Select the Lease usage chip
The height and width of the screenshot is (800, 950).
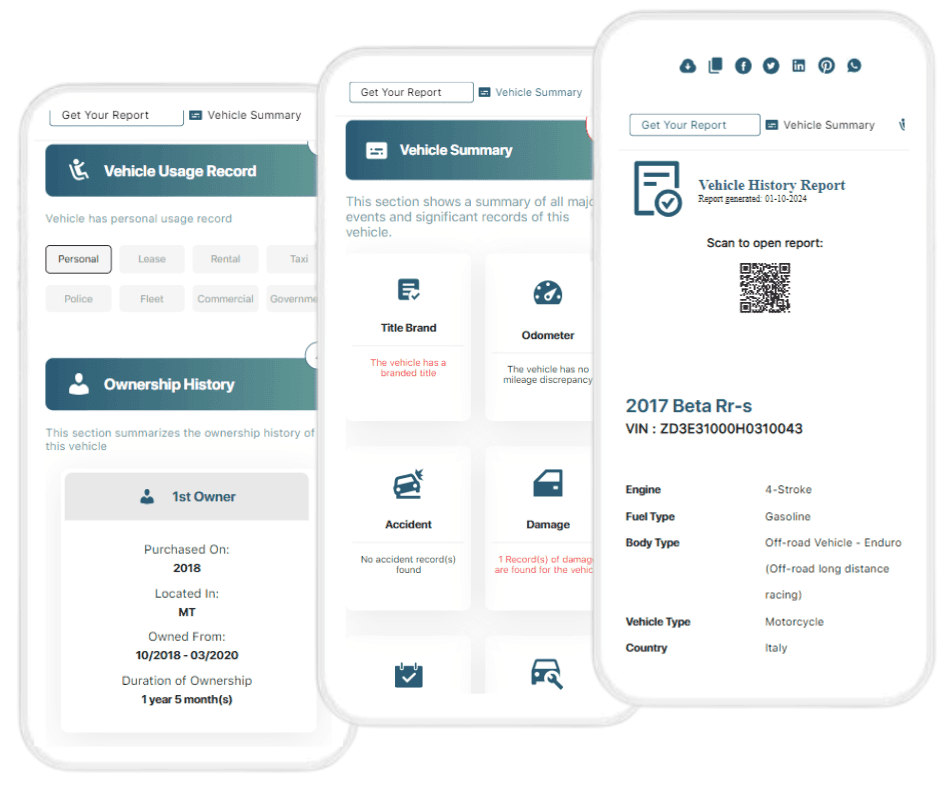pos(152,259)
